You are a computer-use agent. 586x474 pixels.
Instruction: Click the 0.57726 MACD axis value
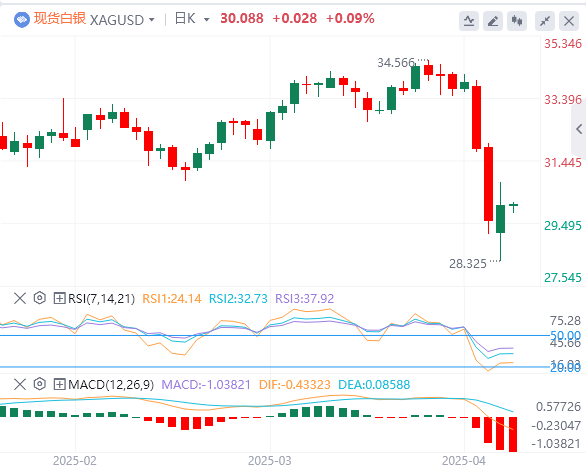[x=558, y=407]
